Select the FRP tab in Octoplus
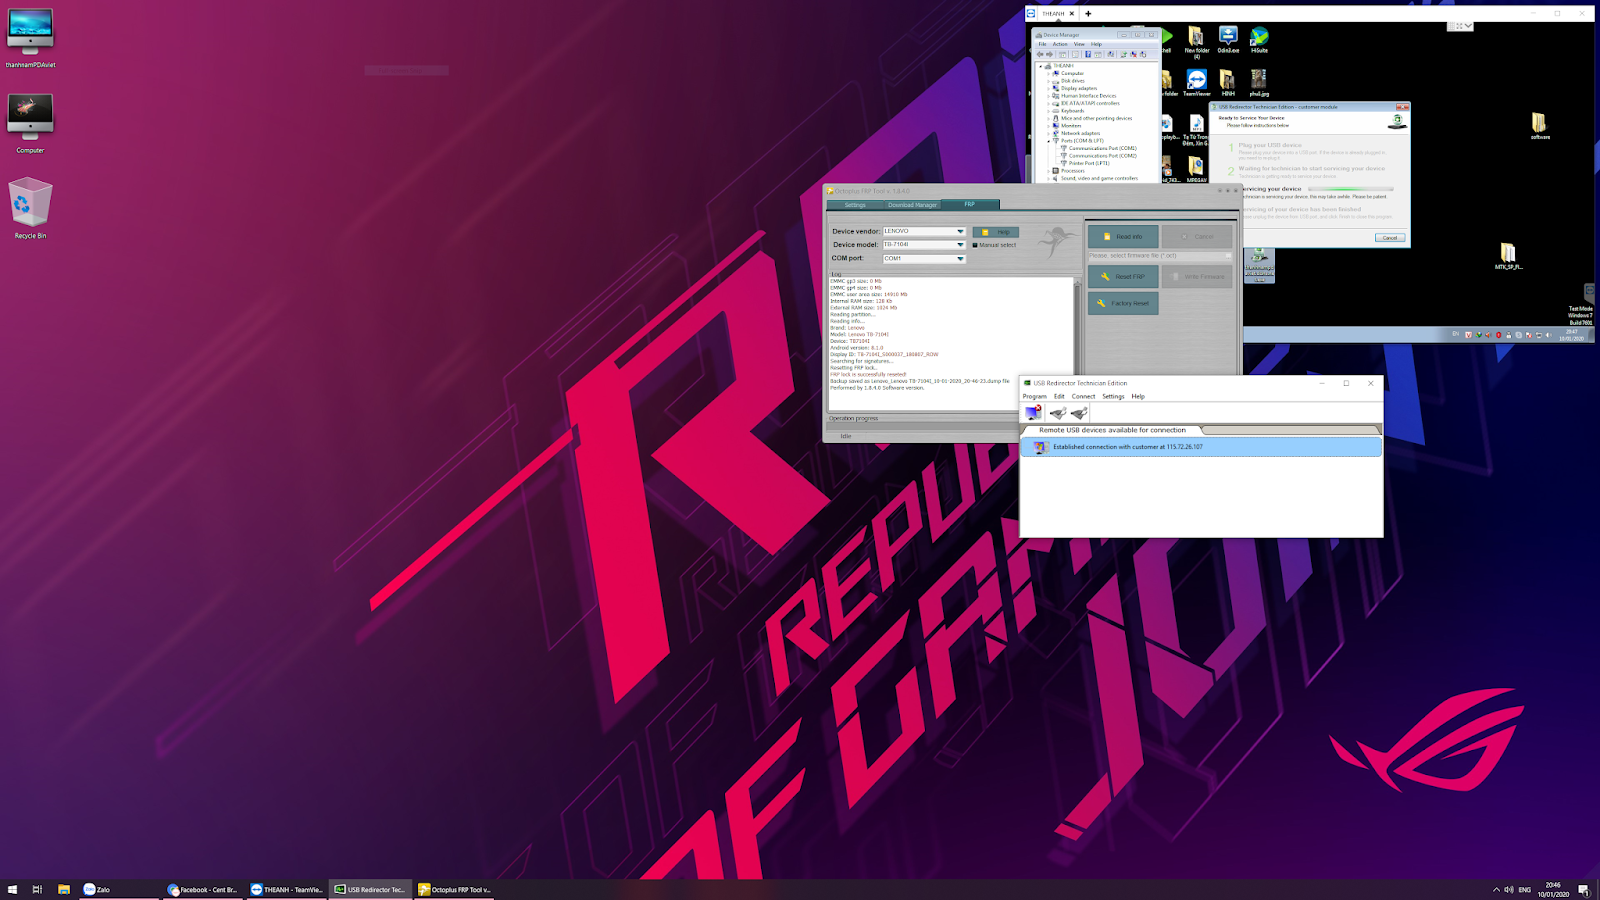This screenshot has height=900, width=1600. click(969, 204)
